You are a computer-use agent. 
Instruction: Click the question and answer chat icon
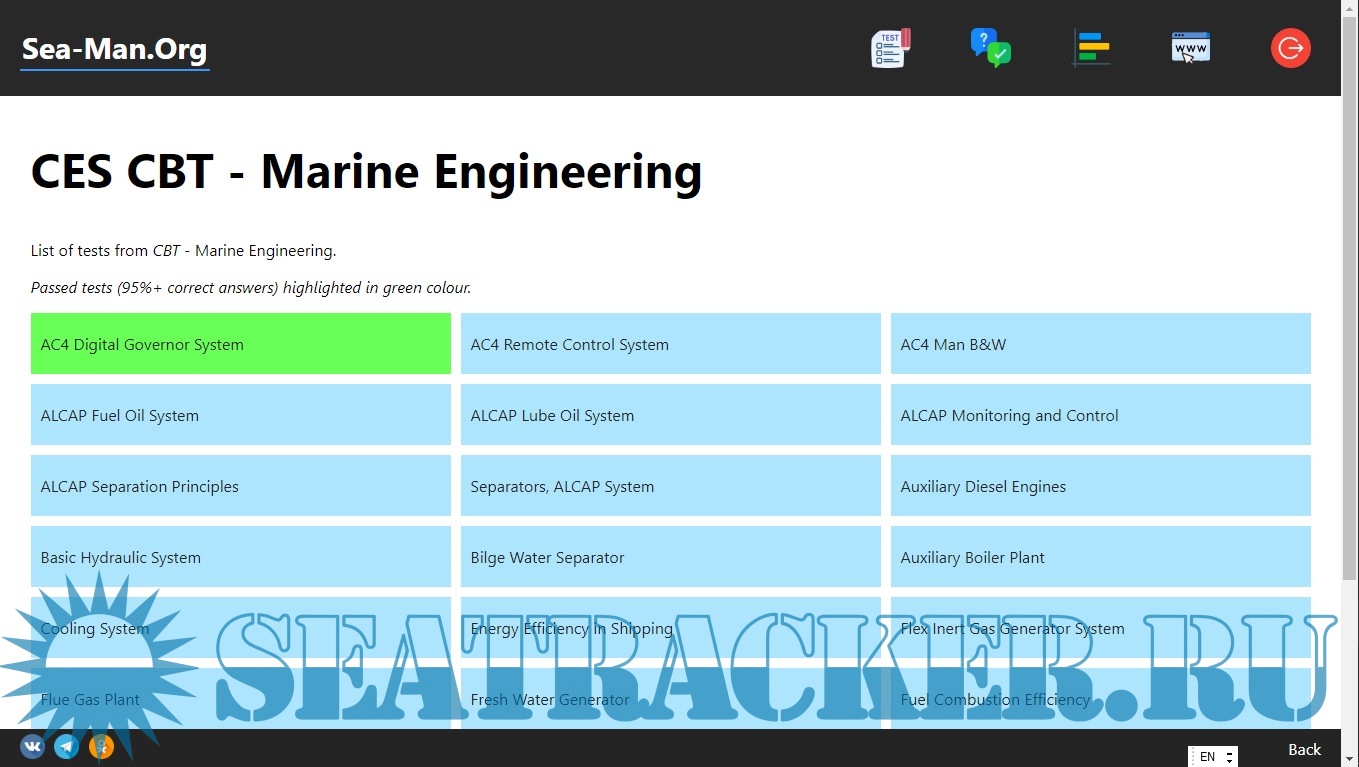tap(990, 48)
